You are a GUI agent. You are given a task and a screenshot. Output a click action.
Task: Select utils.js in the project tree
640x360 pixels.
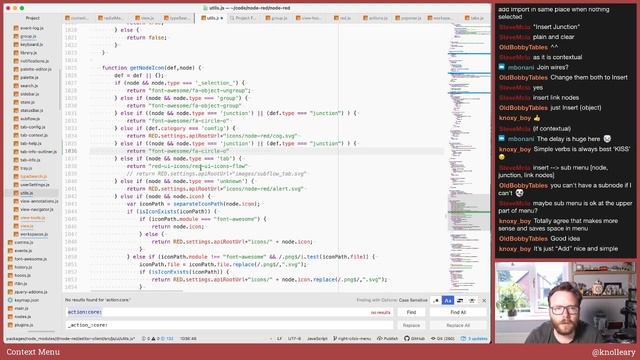pyautogui.click(x=27, y=193)
